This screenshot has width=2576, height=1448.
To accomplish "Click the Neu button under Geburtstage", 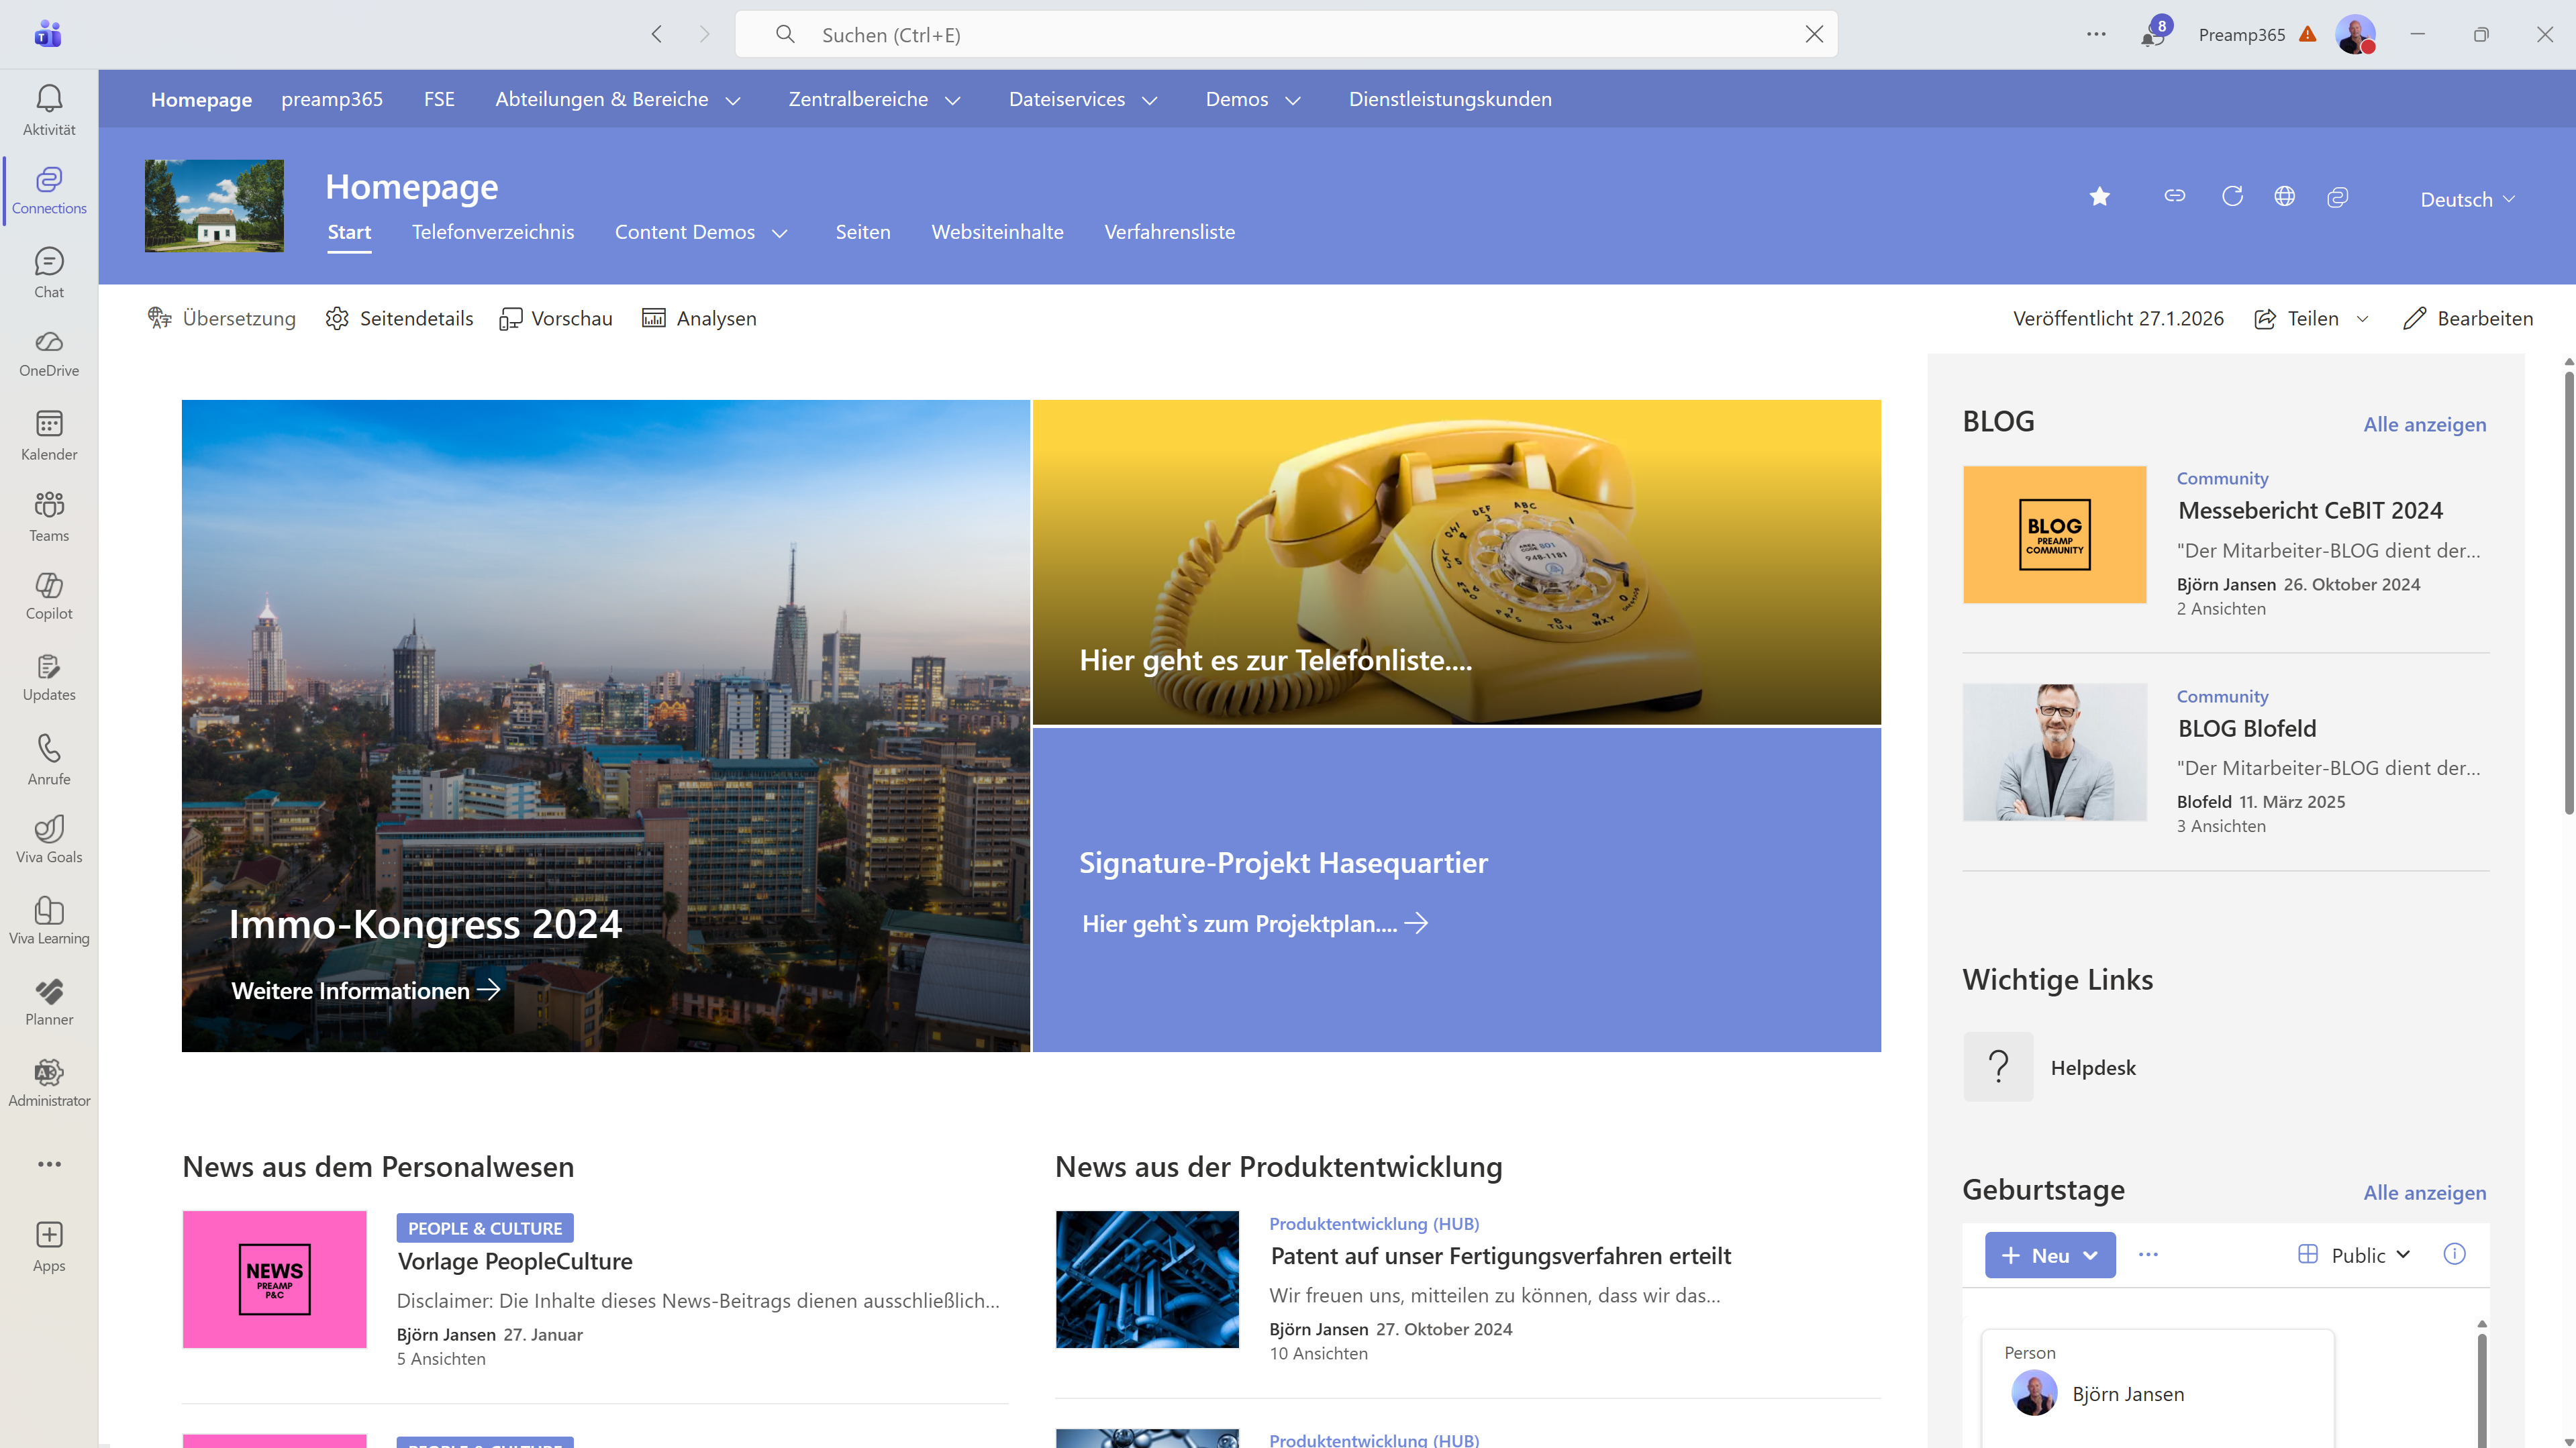I will (2049, 1255).
